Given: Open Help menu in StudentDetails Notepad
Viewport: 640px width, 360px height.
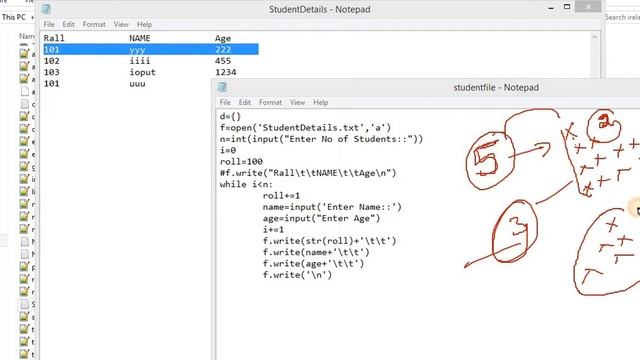Looking at the screenshot, I should coord(144,24).
